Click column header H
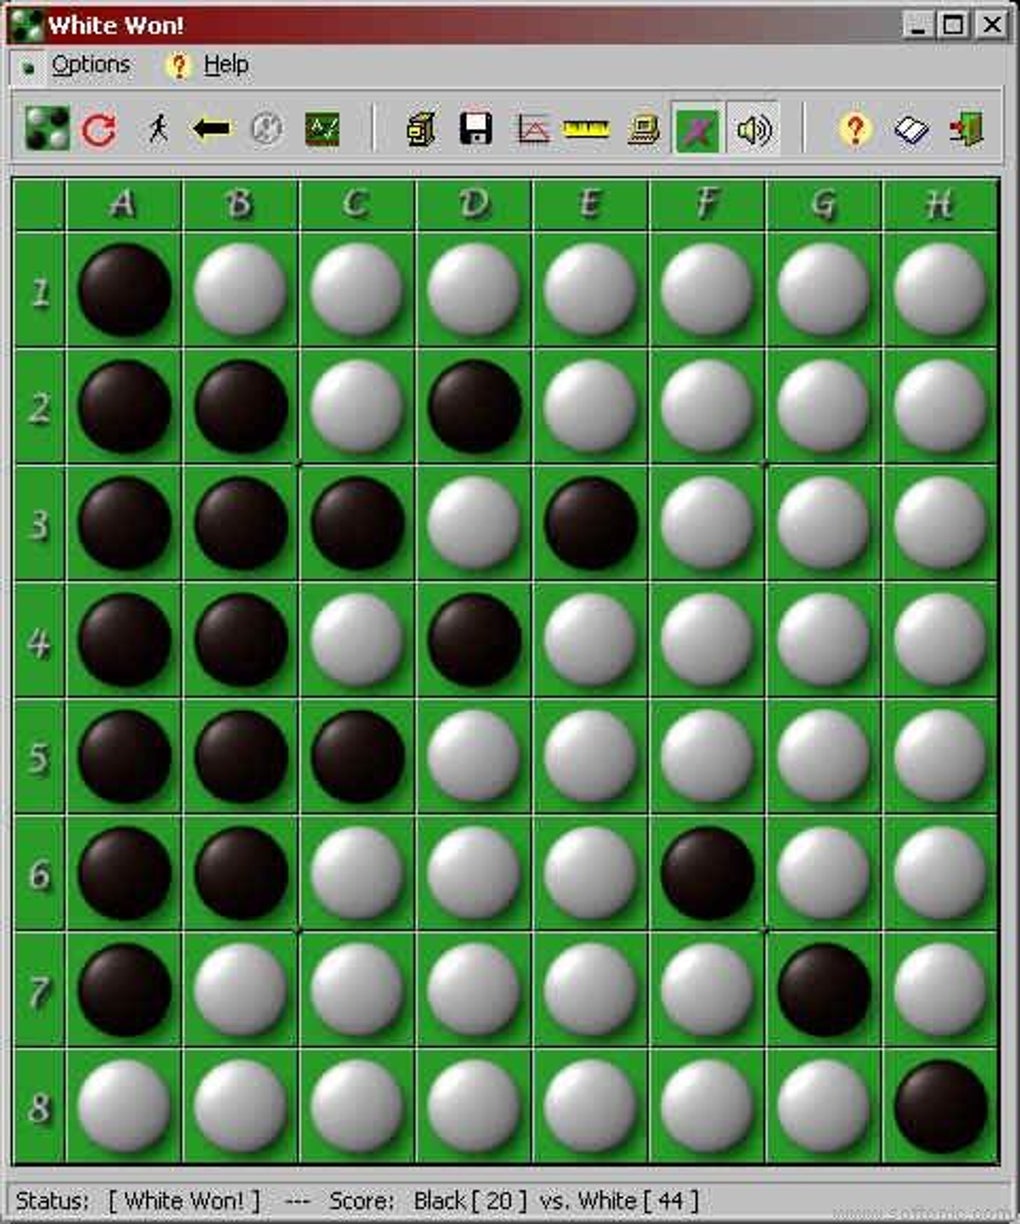The width and height of the screenshot is (1020, 1224). (940, 205)
